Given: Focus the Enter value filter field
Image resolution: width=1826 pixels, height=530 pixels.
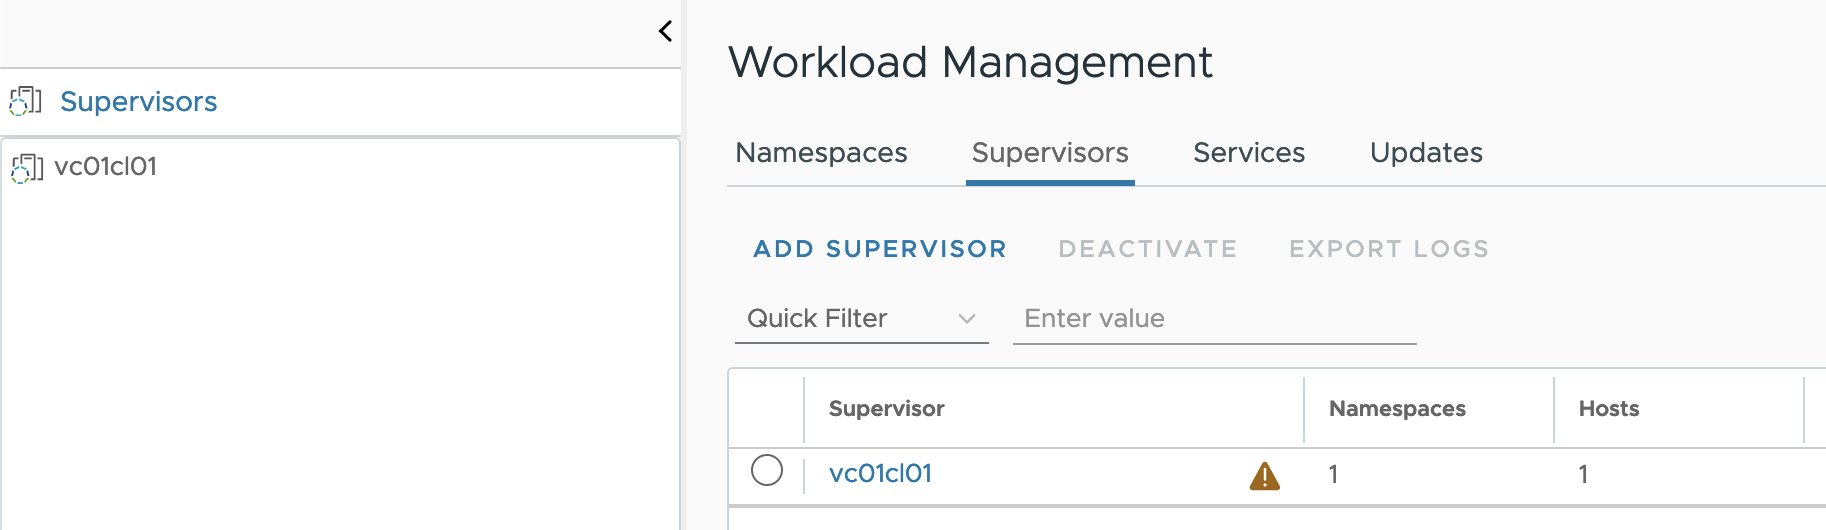Looking at the screenshot, I should pos(1215,318).
